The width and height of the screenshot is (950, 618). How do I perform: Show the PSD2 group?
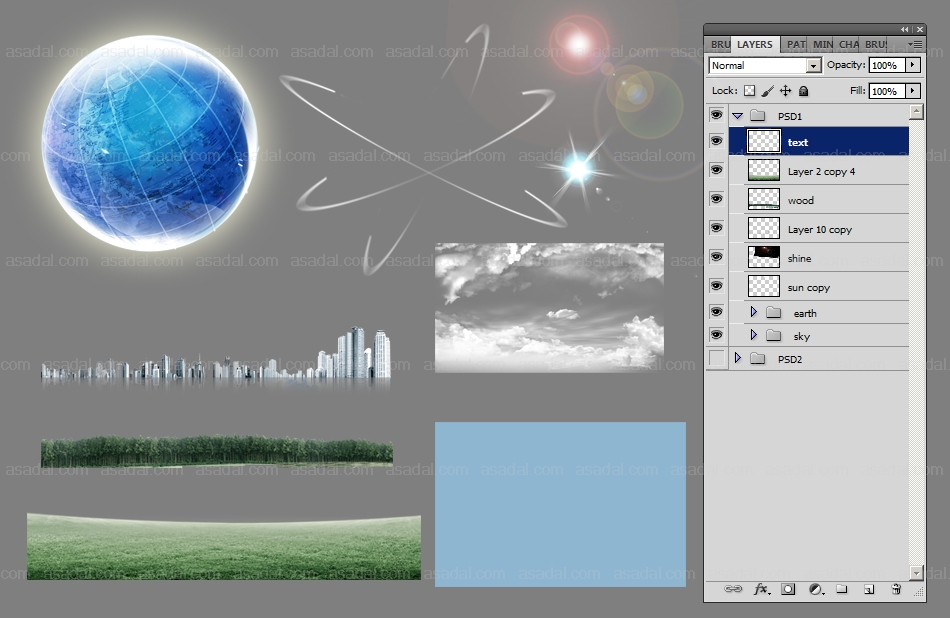(x=716, y=358)
